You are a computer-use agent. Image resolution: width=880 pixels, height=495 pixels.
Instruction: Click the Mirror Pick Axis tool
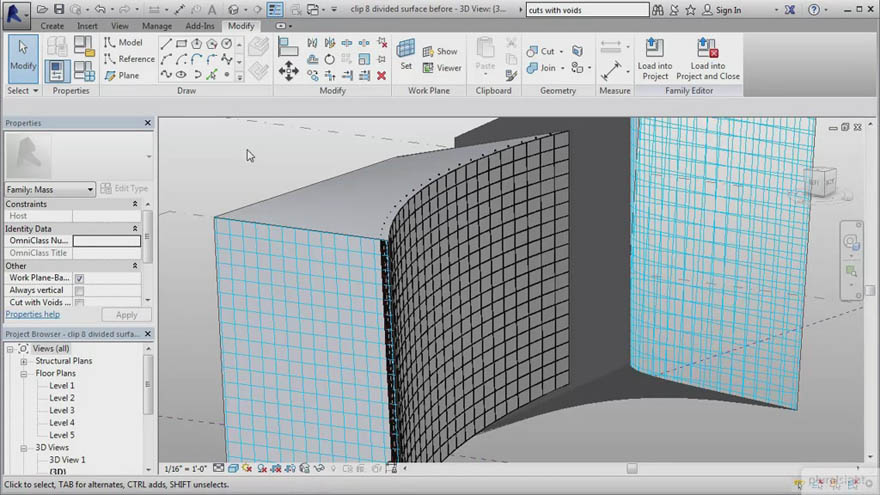(313, 43)
